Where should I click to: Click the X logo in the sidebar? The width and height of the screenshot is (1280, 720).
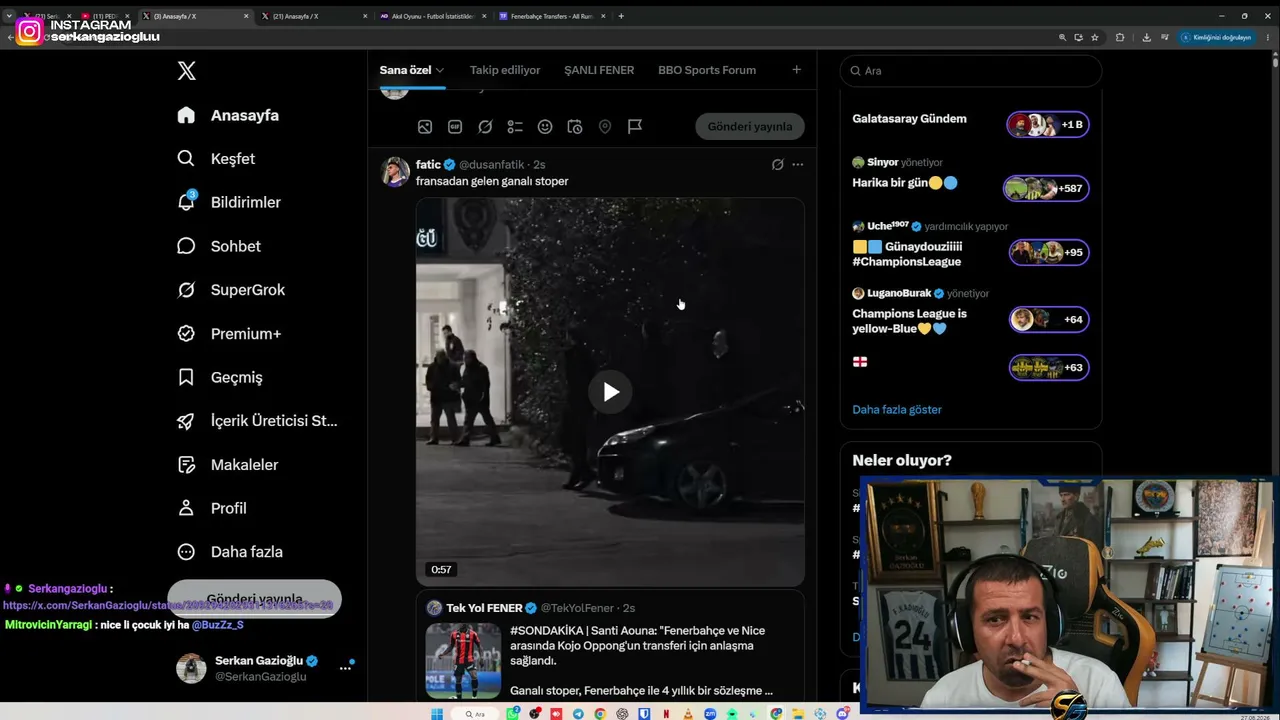click(187, 71)
